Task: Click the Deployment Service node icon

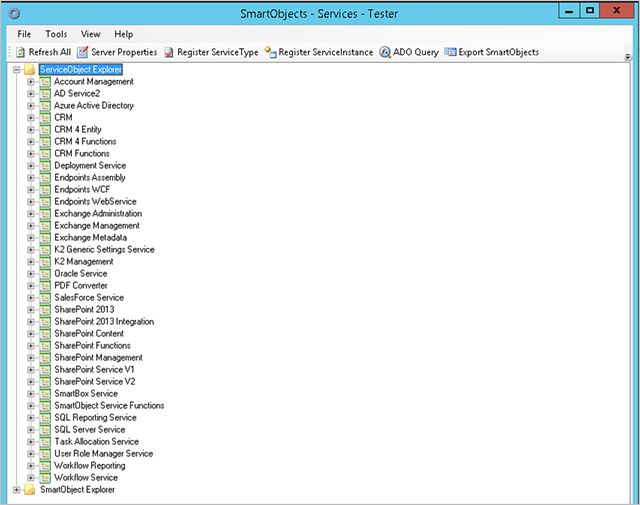Action: (x=45, y=166)
